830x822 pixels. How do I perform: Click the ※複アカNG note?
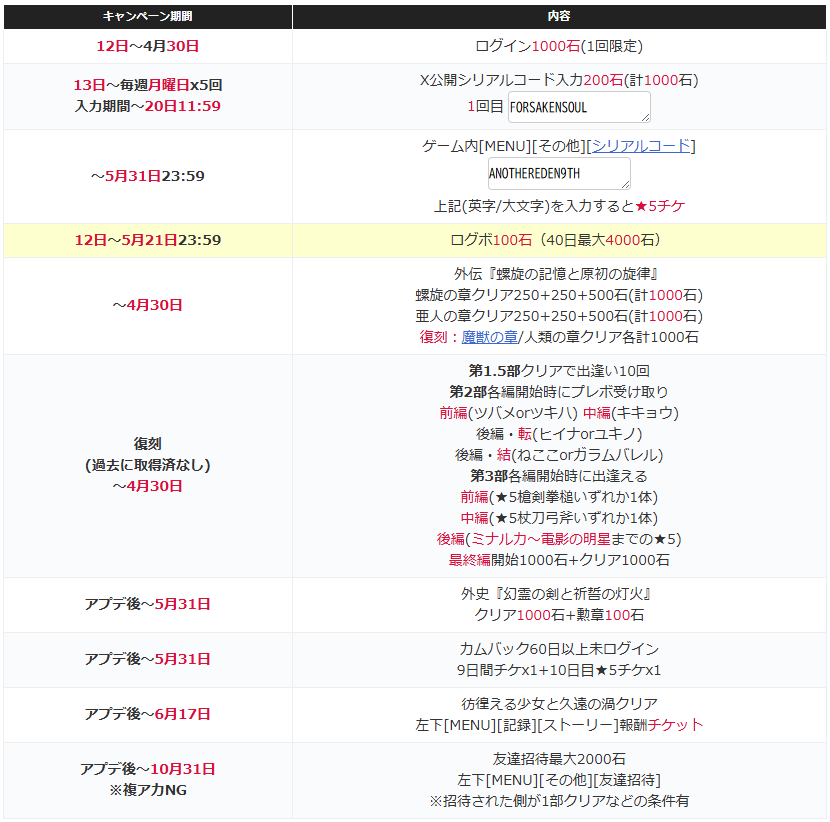(148, 790)
